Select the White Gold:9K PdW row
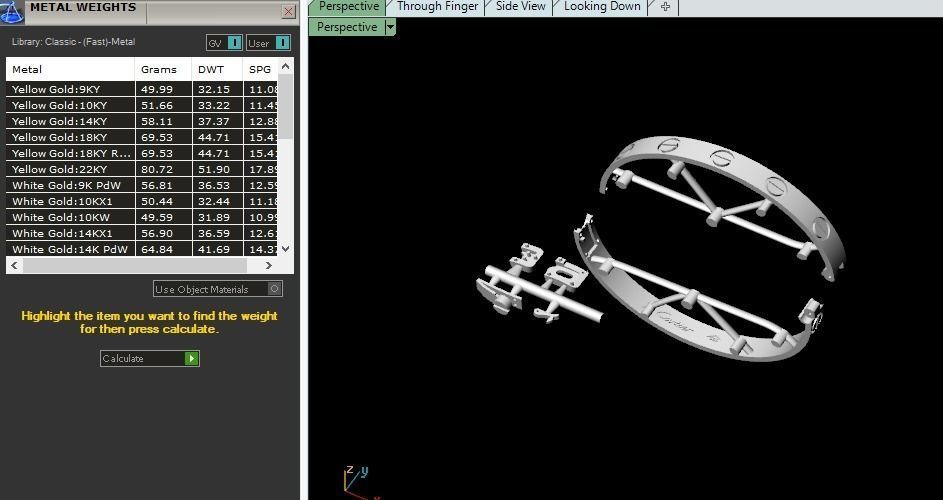 tap(142, 185)
